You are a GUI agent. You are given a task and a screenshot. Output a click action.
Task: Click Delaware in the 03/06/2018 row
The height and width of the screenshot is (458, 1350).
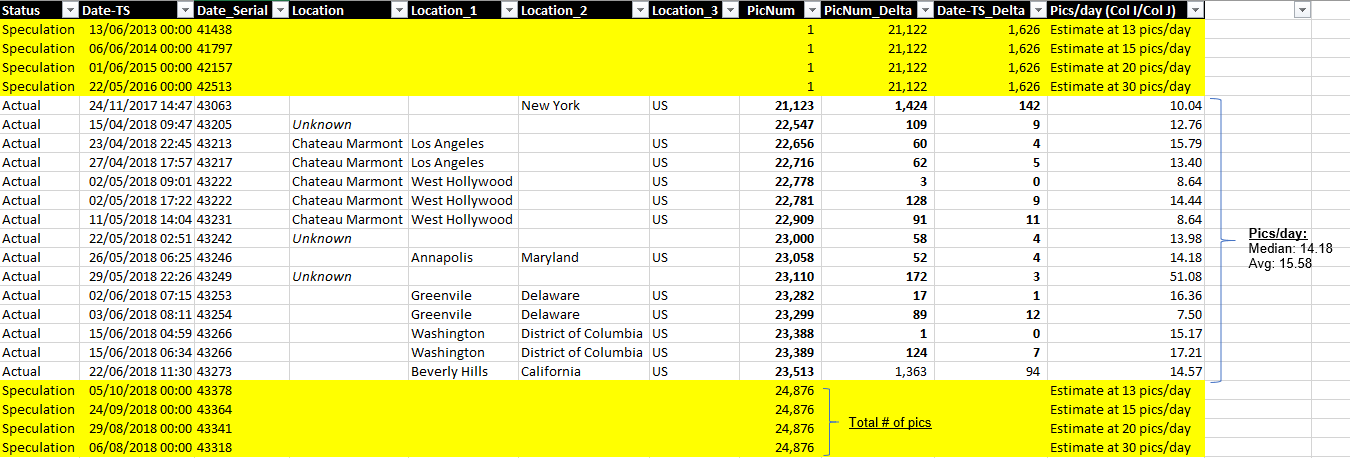(x=583, y=314)
